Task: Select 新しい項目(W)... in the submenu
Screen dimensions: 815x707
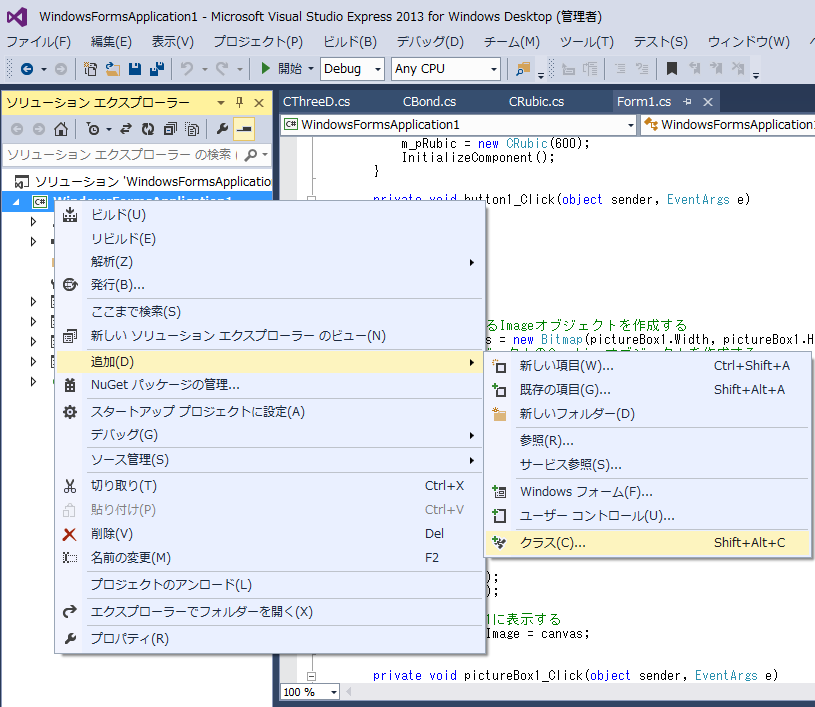Action: [x=648, y=366]
